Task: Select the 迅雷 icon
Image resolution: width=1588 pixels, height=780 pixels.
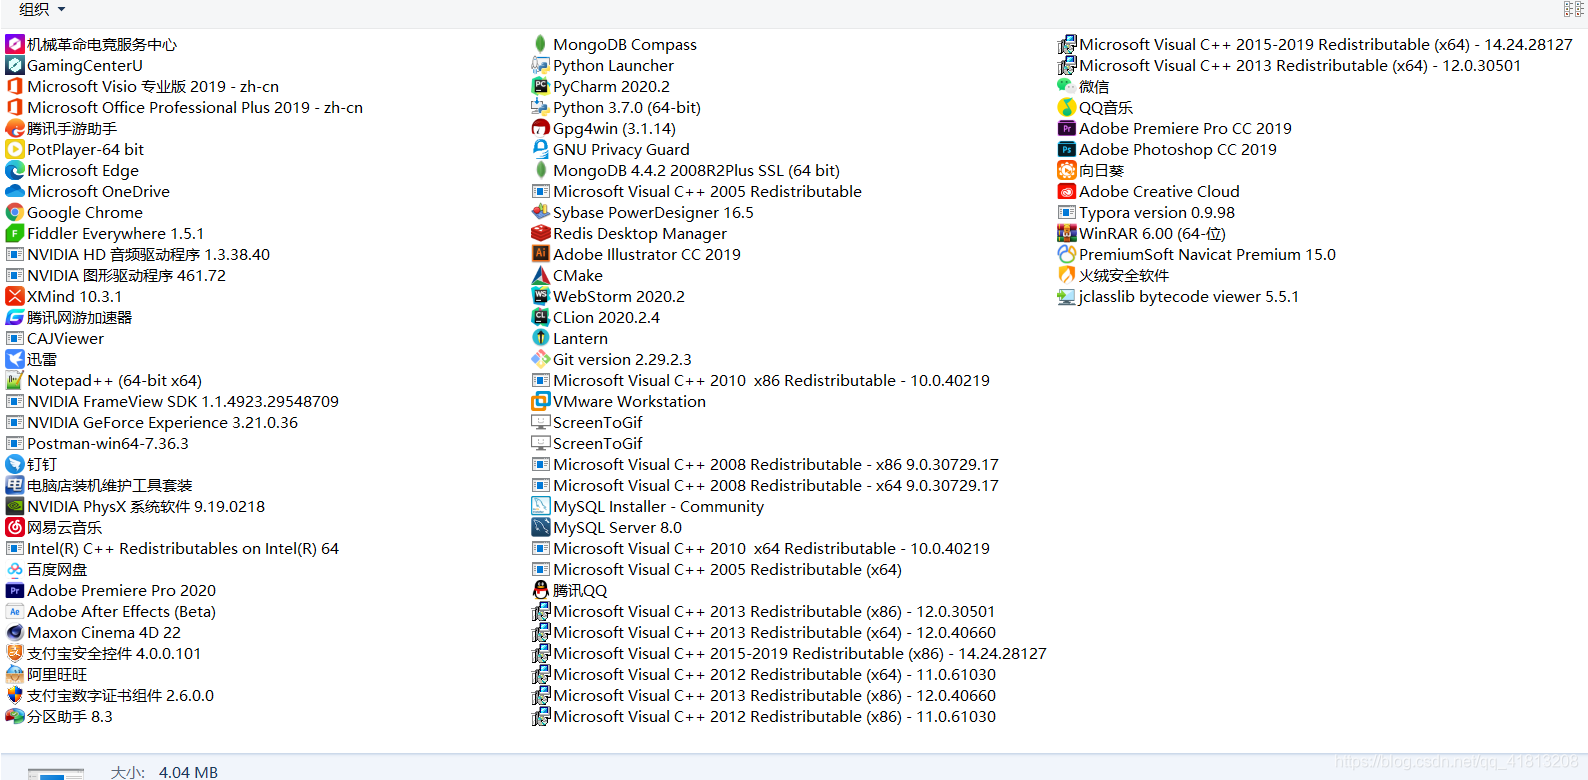Action: click(x=15, y=359)
